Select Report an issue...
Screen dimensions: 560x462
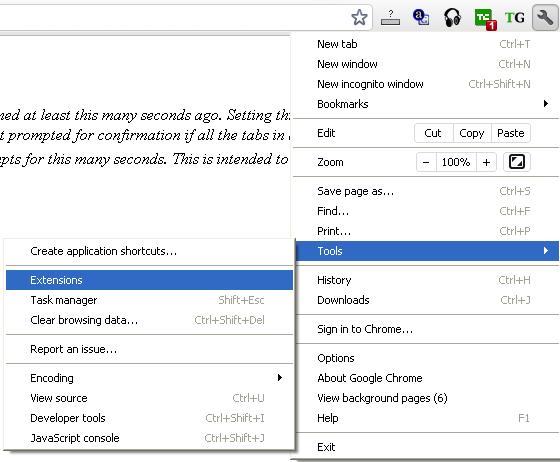[149, 349]
